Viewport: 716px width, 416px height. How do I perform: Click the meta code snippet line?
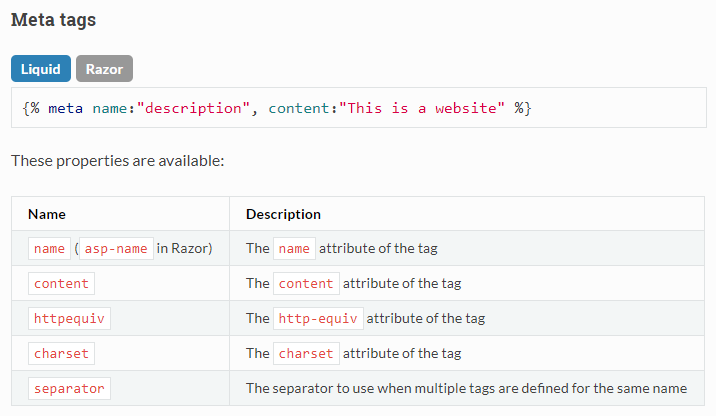277,108
